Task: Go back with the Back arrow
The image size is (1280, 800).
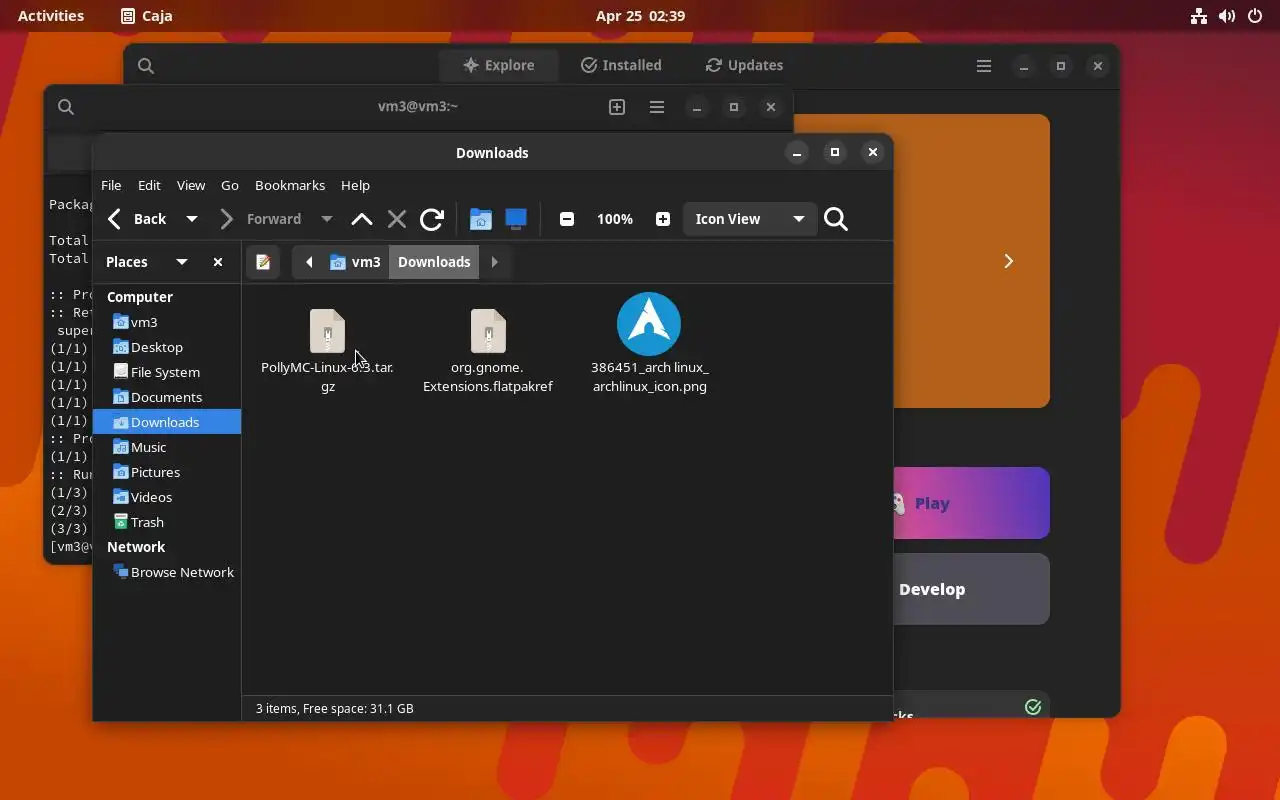Action: tap(137, 219)
